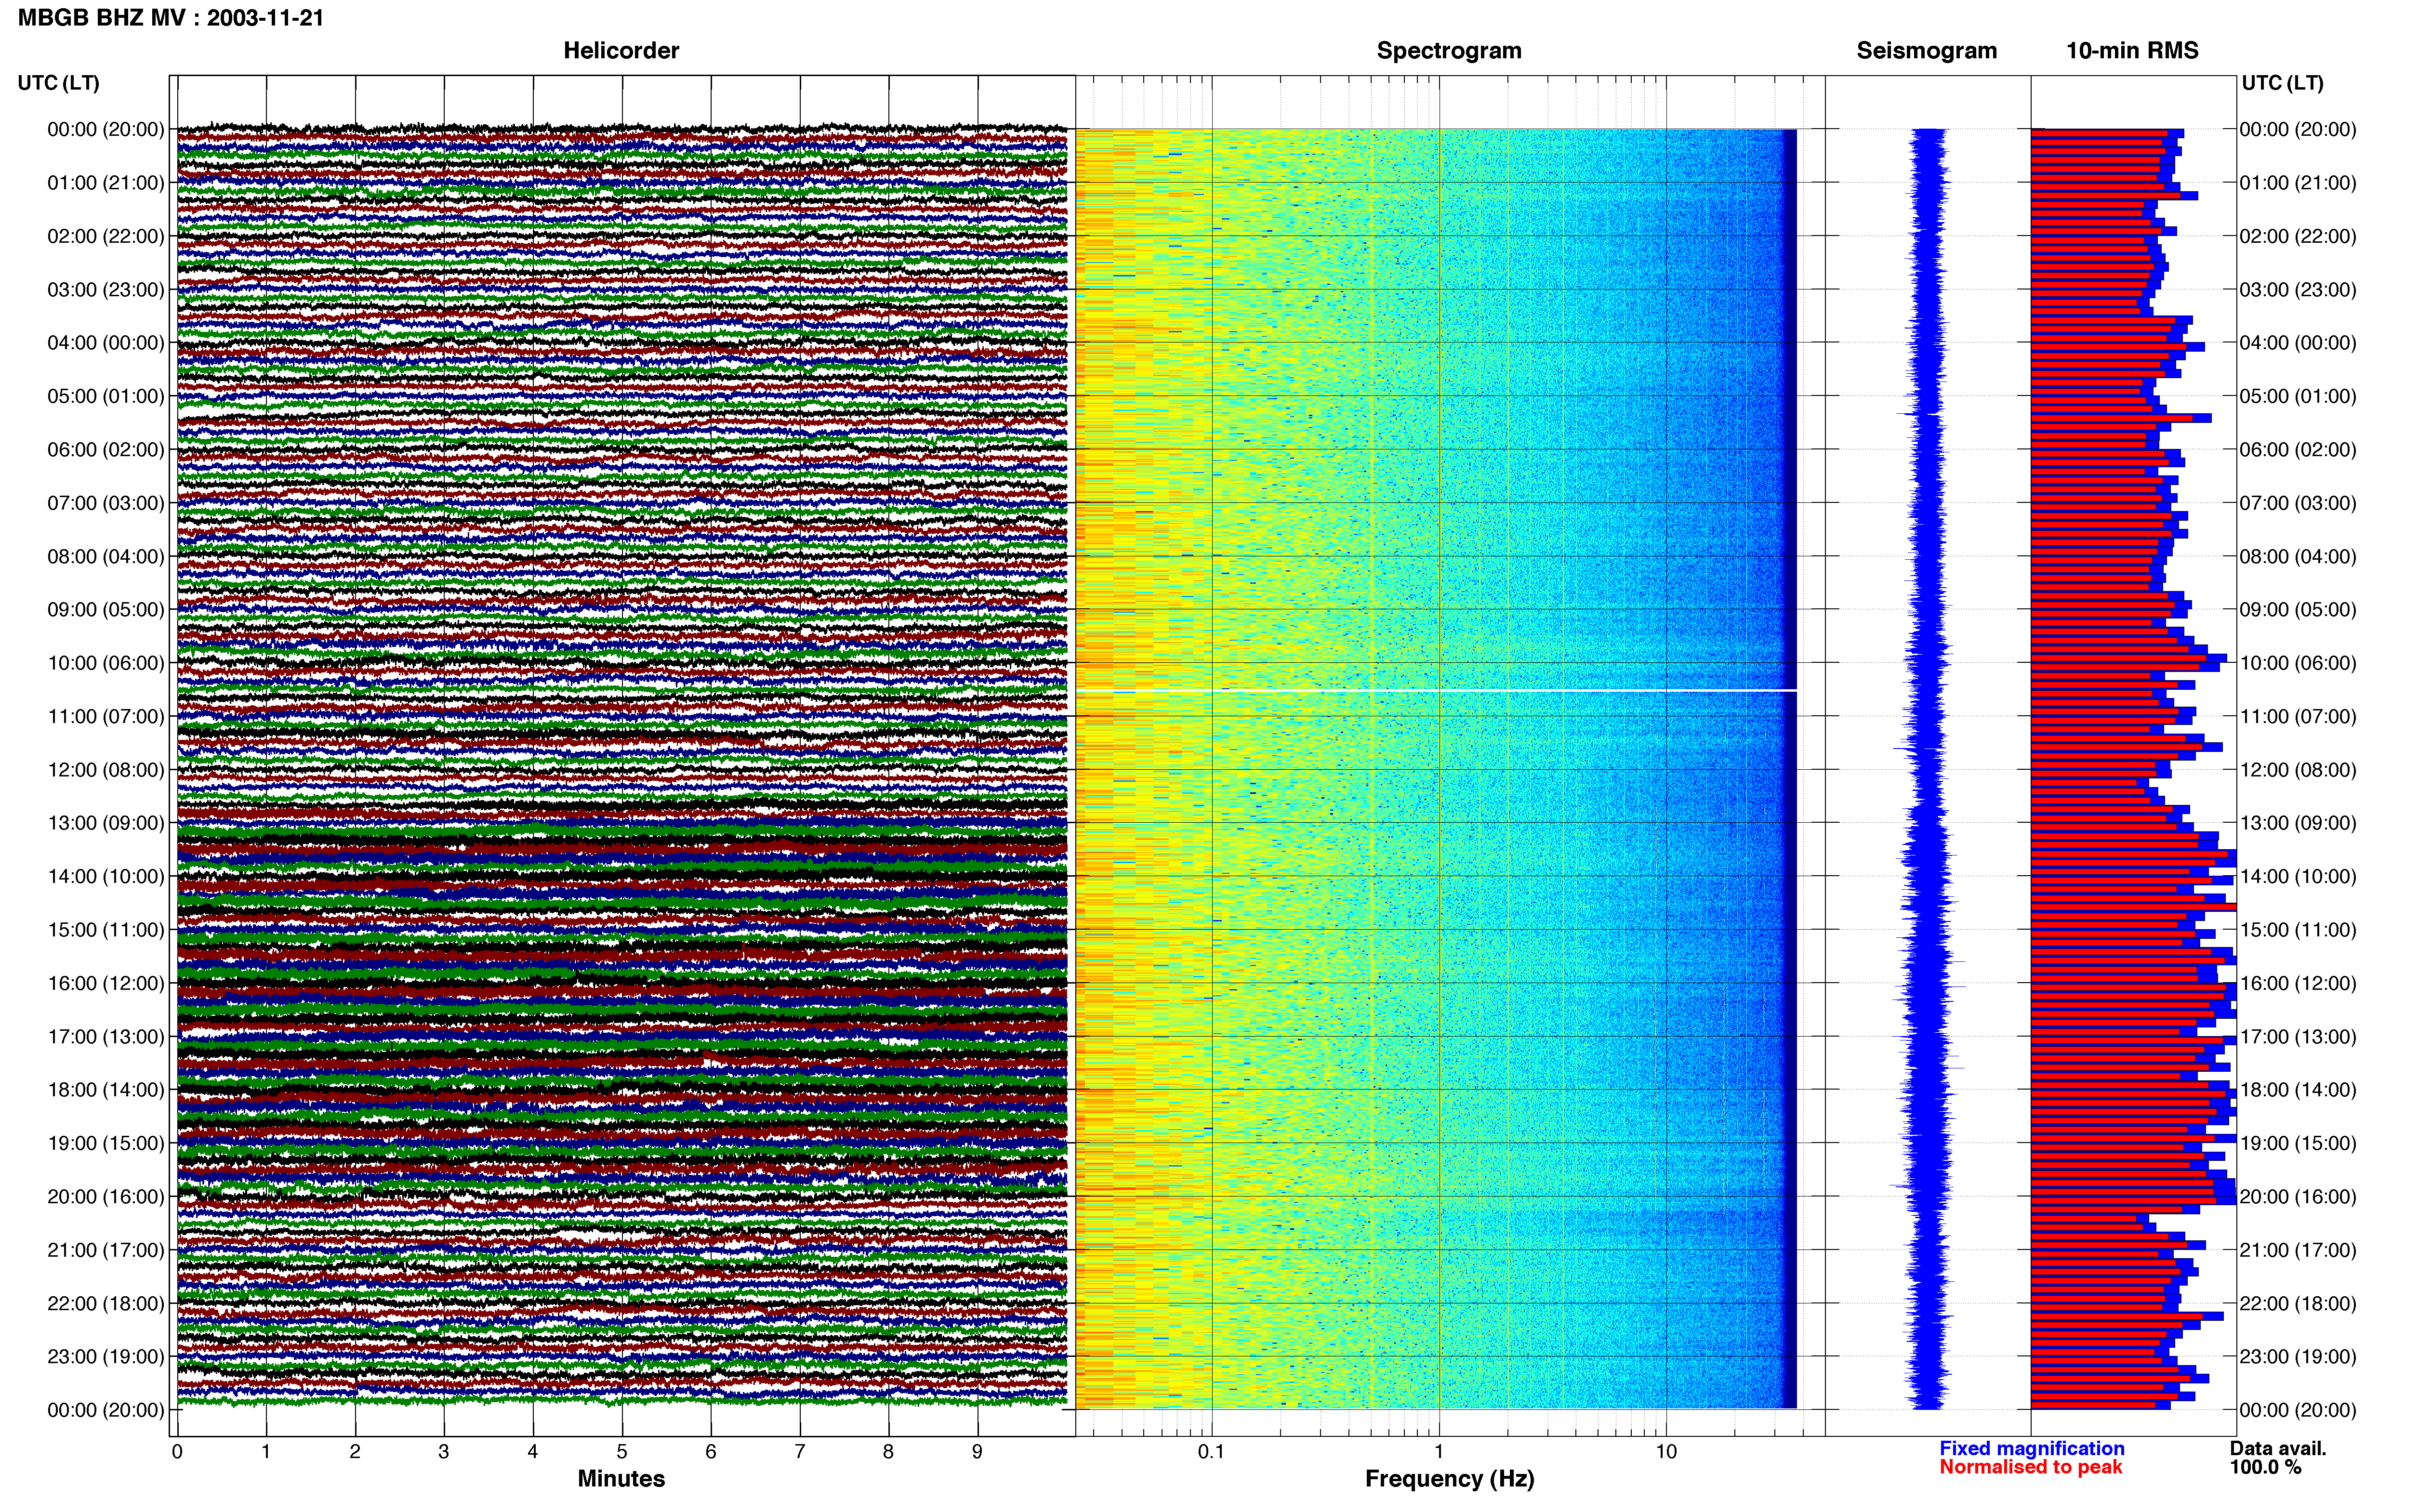Click tick '4' on the Minutes axis

point(533,1452)
